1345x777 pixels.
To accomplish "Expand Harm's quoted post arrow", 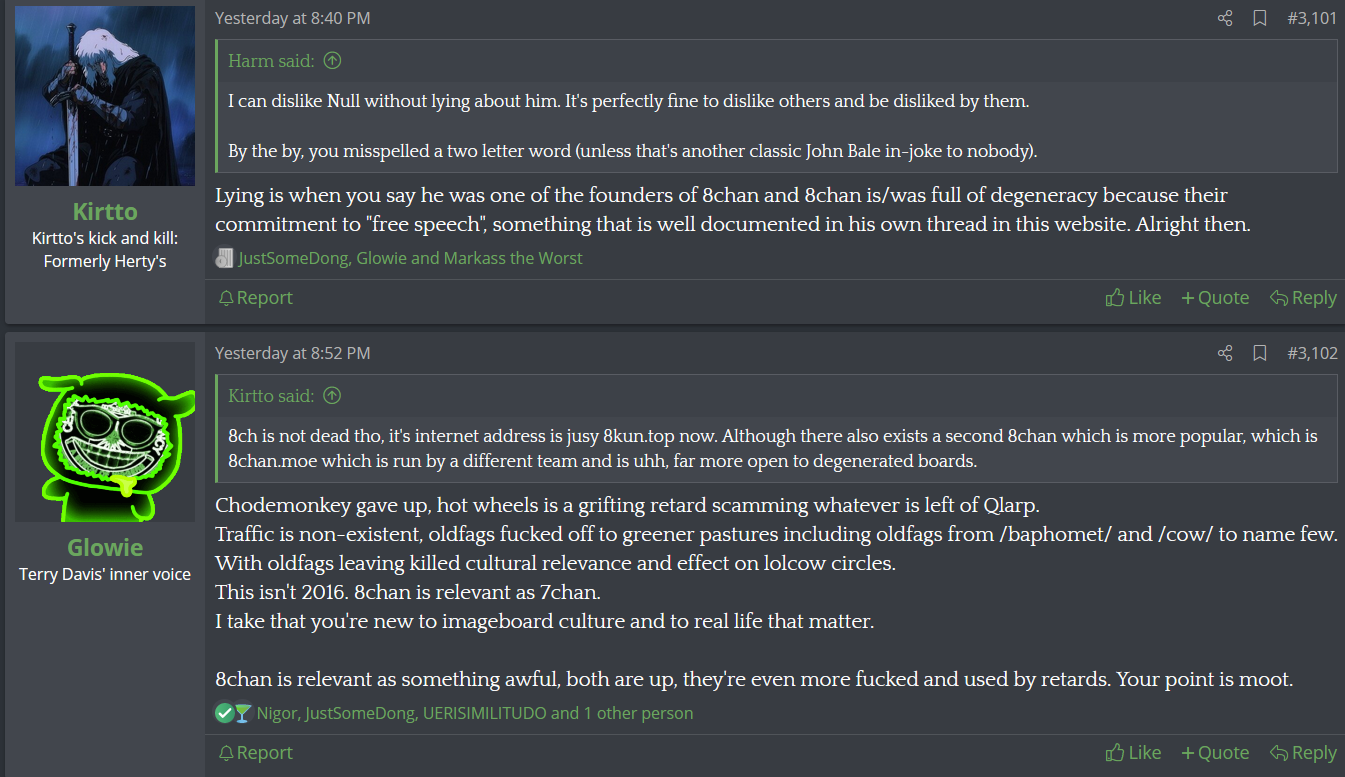I will click(333, 61).
